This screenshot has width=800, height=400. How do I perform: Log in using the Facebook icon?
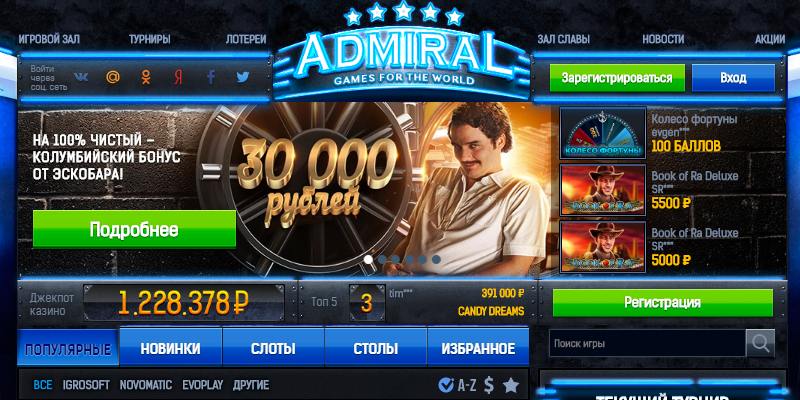tap(210, 77)
